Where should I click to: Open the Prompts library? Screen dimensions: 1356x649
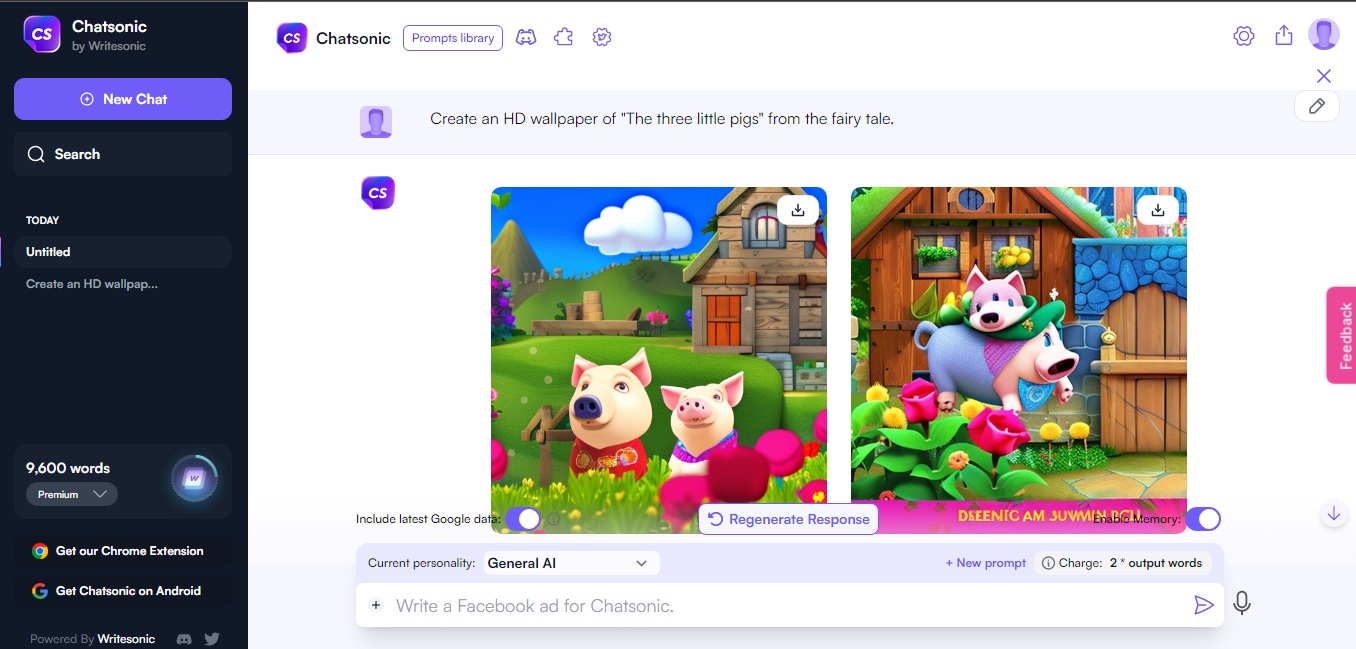tap(453, 38)
